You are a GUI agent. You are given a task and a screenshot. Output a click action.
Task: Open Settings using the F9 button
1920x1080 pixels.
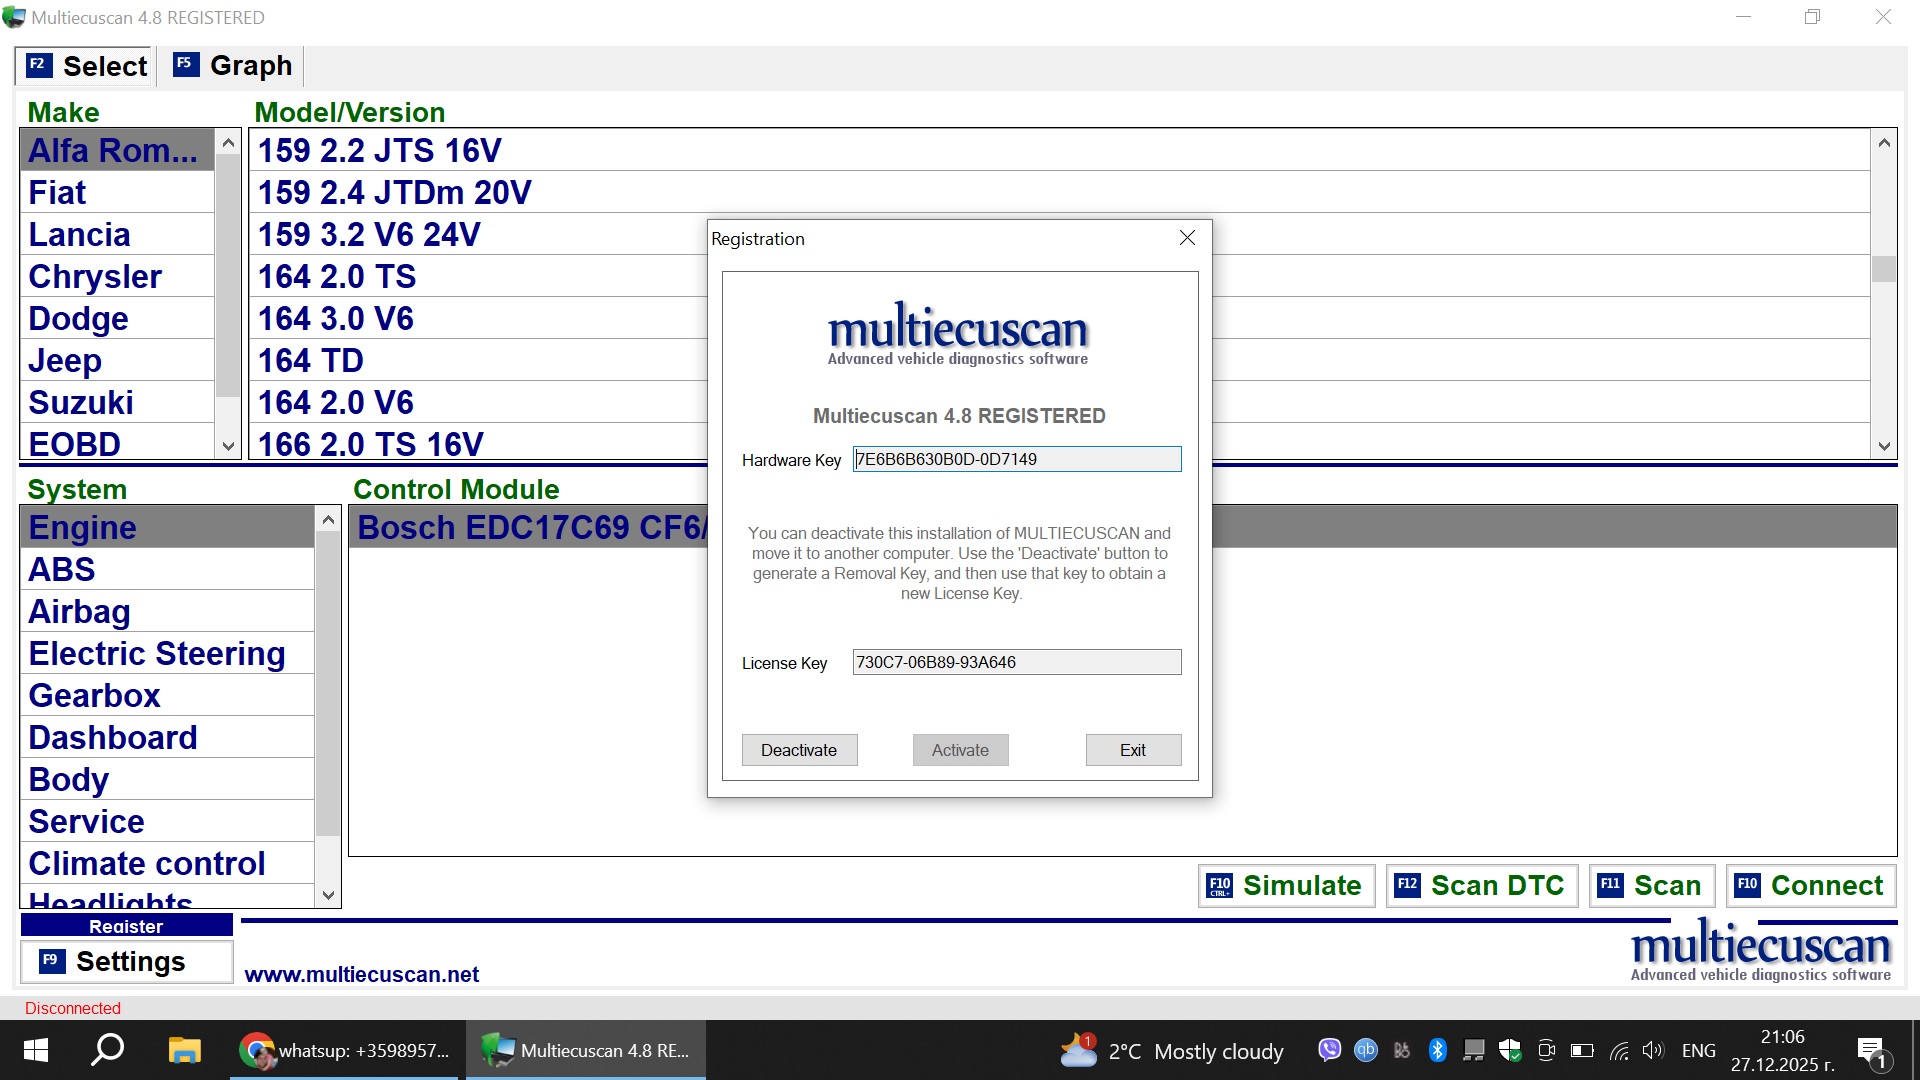(126, 961)
